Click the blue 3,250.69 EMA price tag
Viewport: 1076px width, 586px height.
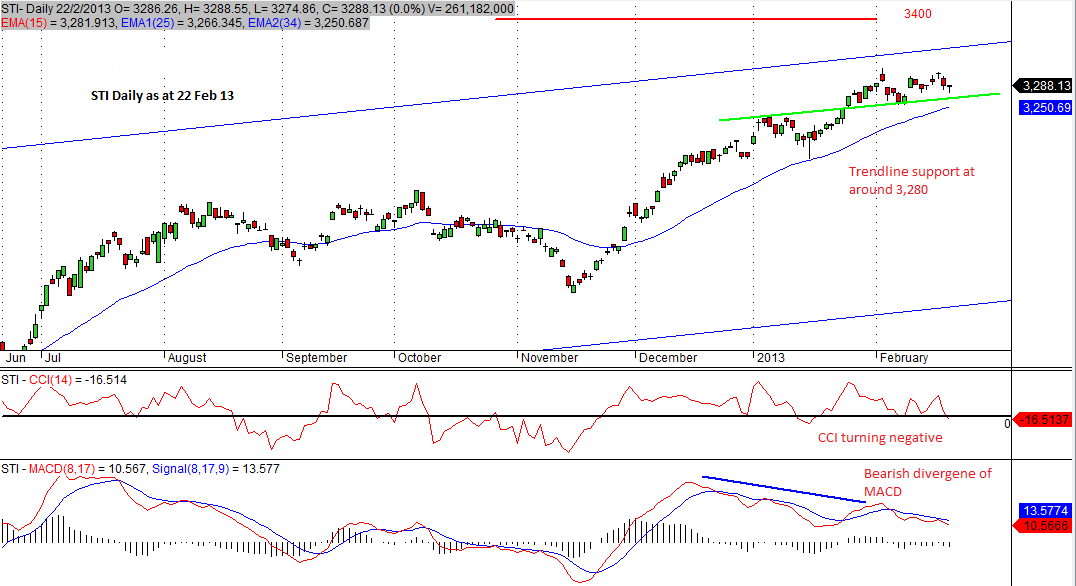click(x=1044, y=107)
